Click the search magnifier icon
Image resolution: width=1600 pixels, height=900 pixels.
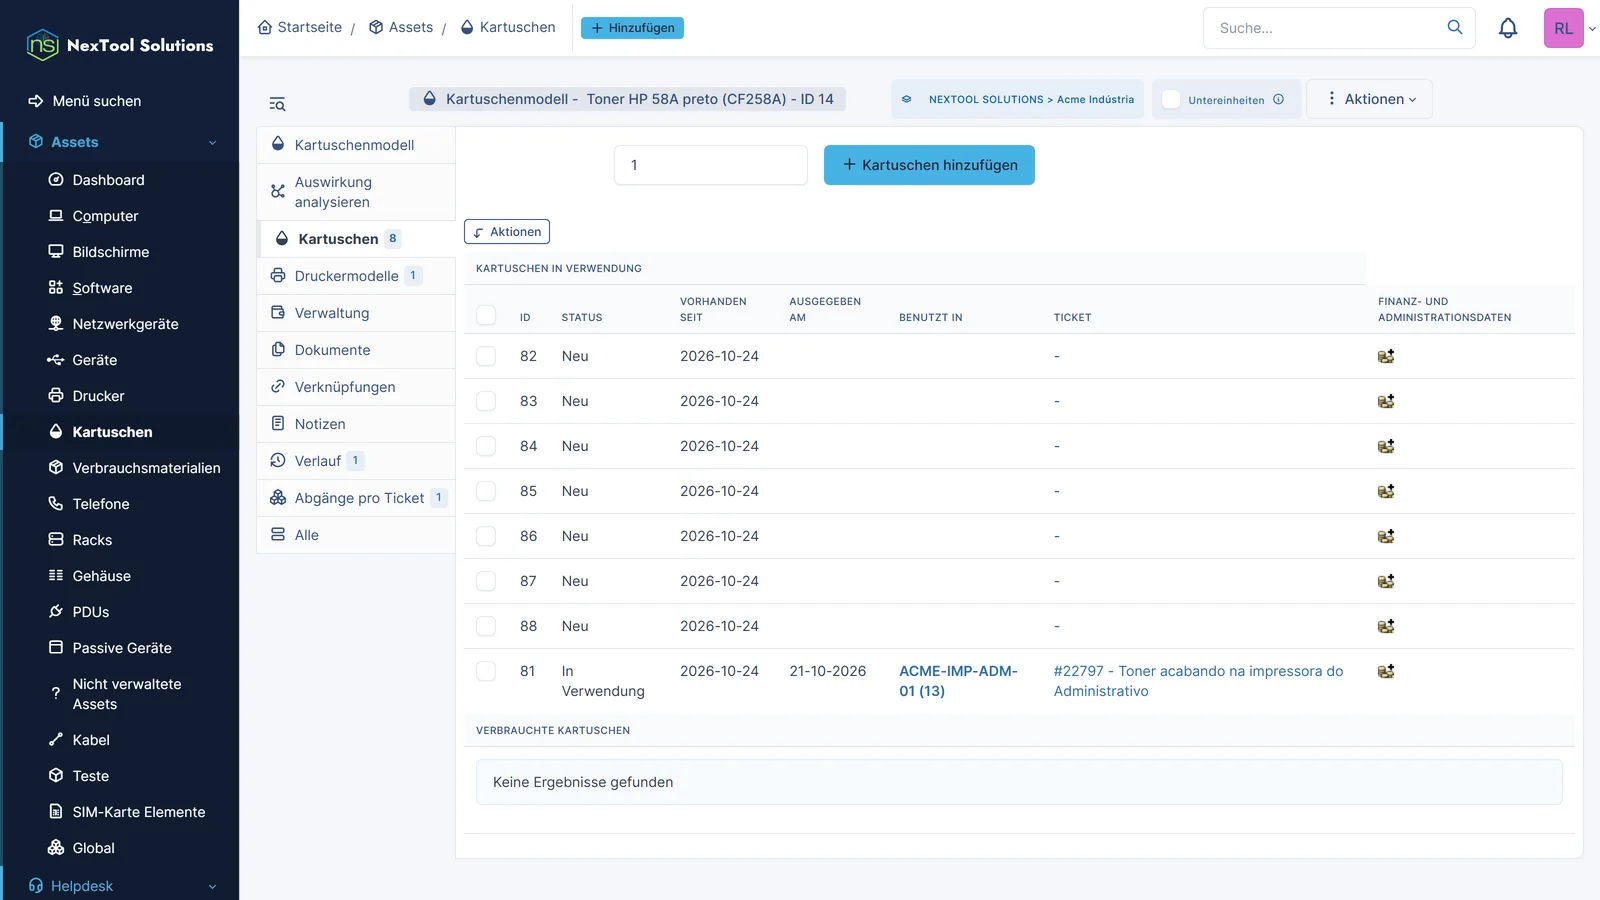(1455, 27)
